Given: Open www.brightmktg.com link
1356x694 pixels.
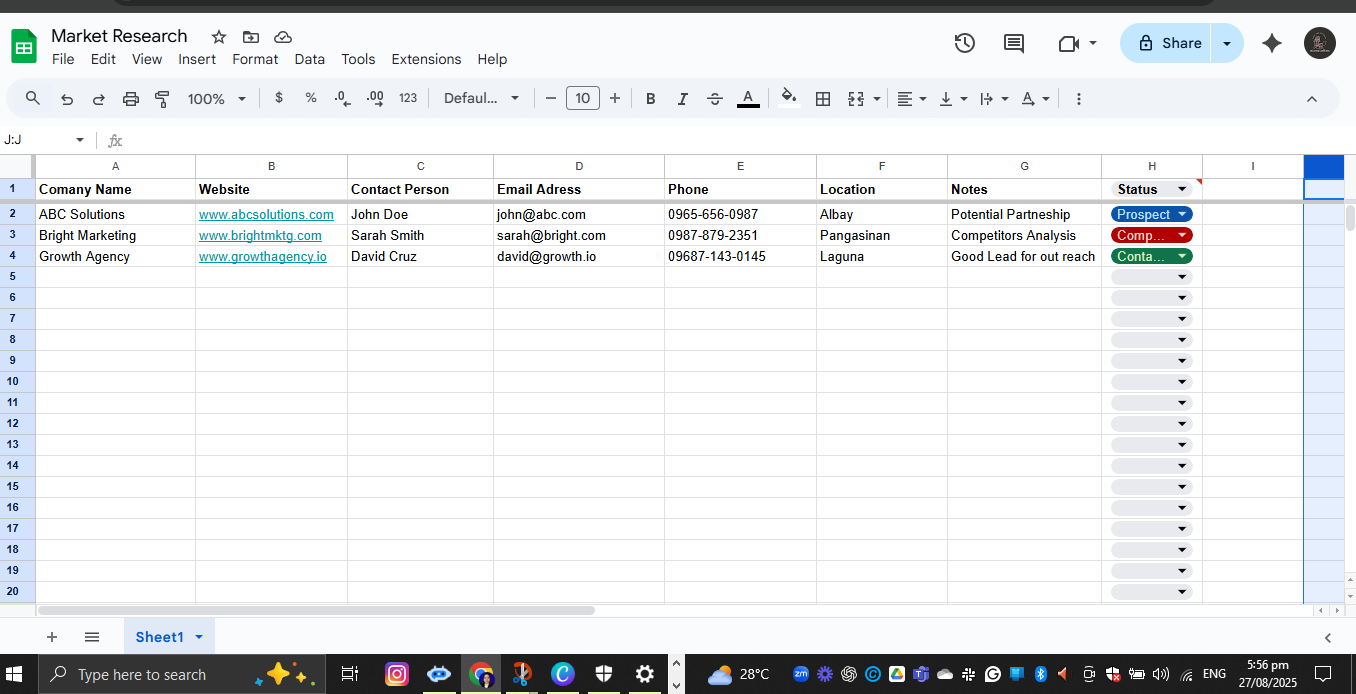Looking at the screenshot, I should pyautogui.click(x=260, y=235).
